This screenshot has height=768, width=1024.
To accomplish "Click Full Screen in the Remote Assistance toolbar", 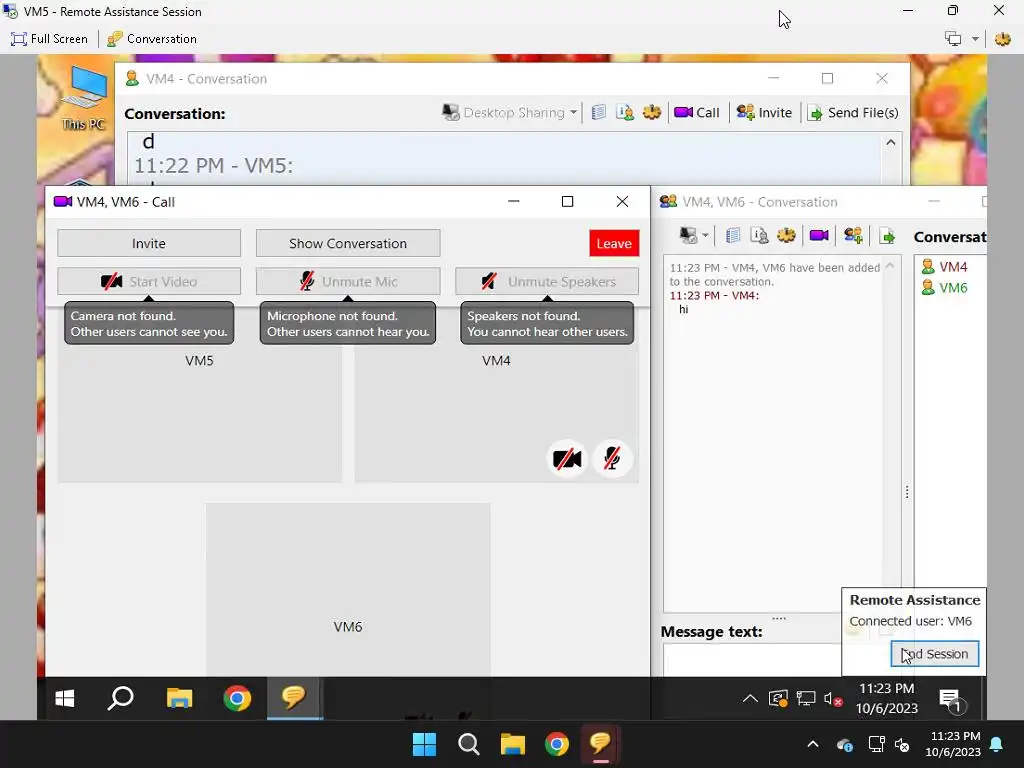I will click(x=49, y=39).
